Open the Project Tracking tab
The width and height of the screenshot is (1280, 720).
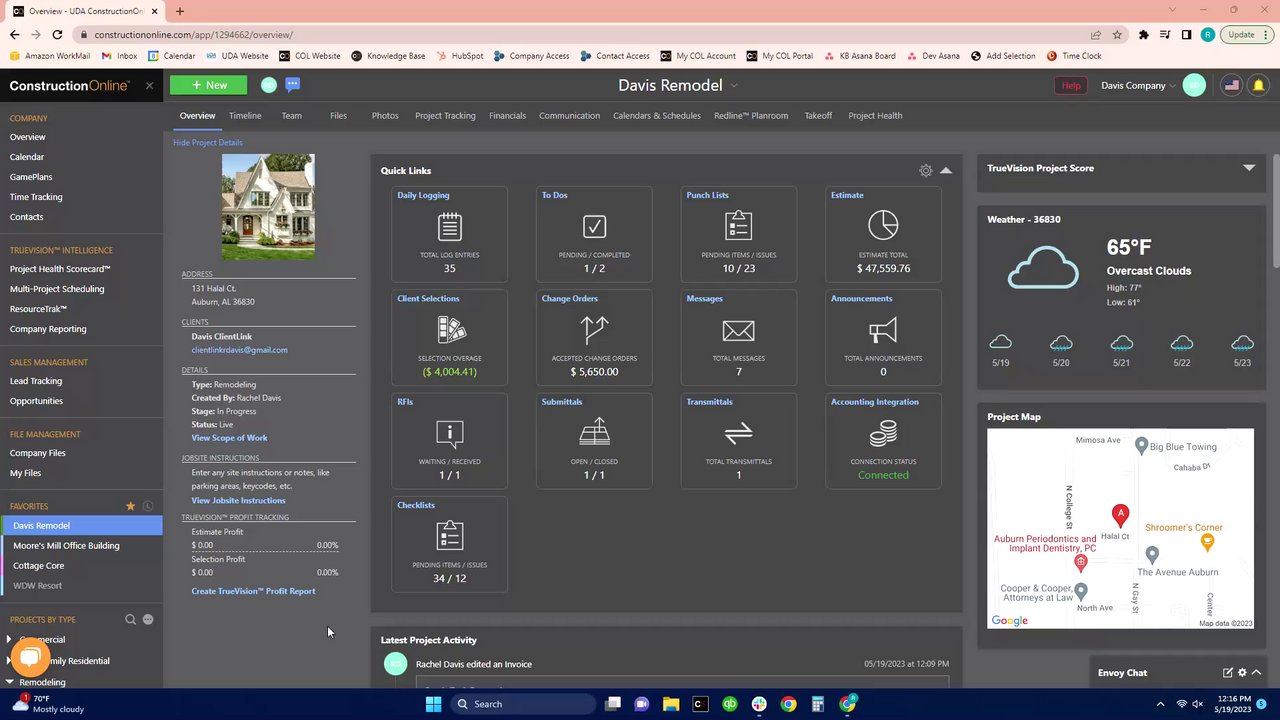[x=445, y=116]
